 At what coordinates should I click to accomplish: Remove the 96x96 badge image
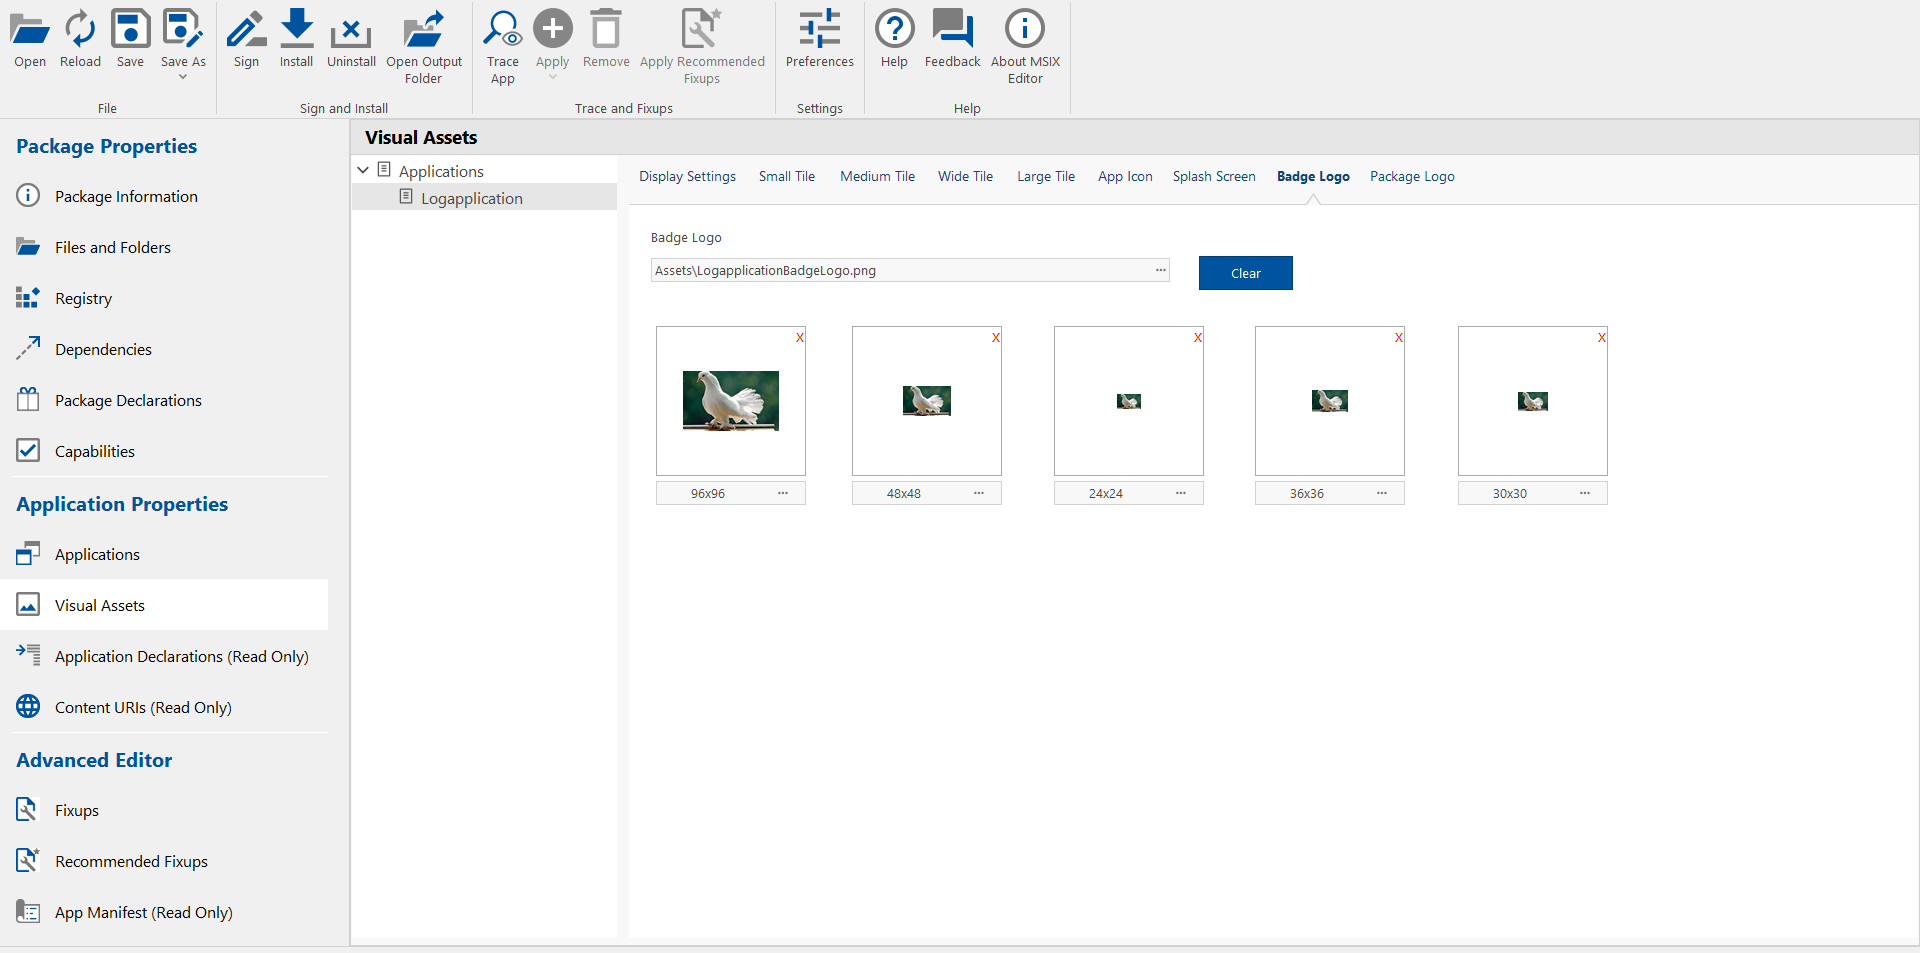coord(799,338)
